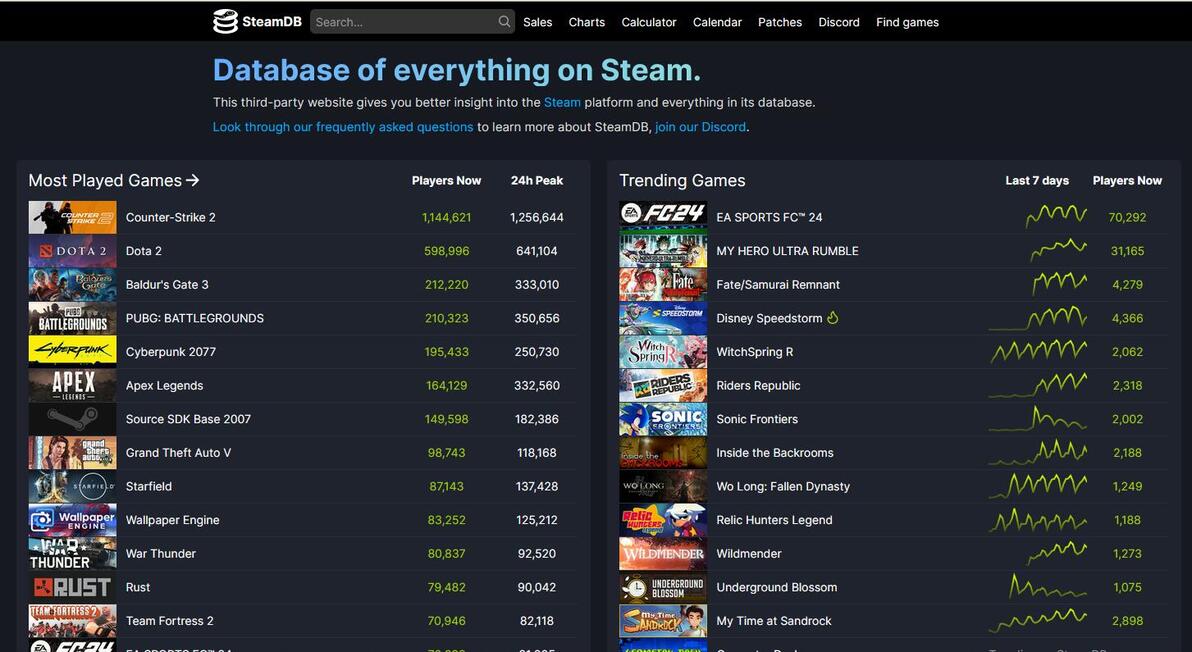Click EA SPORTS FC 24 players 70,292
This screenshot has height=652, width=1192.
[x=1127, y=217]
